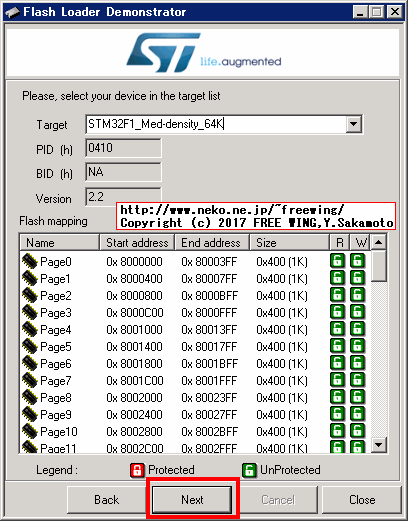Viewport: 408px width, 521px height.
Task: Click the Page2 chip icon
Action: 29,295
